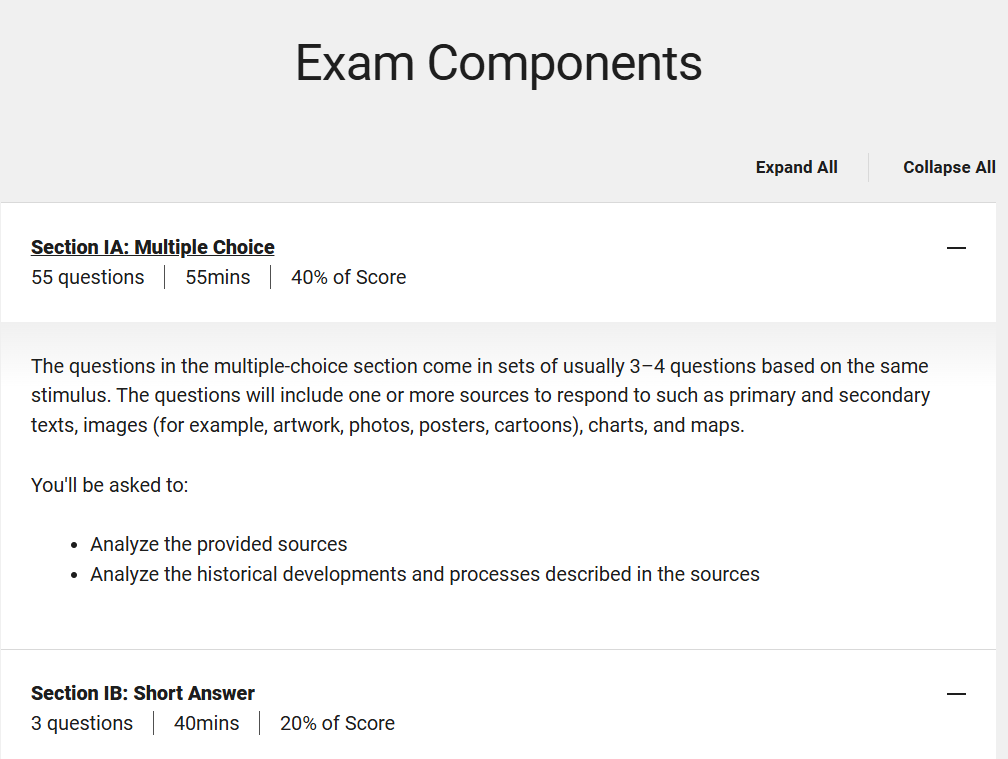Click the "You'll be asked to:" line

(109, 486)
